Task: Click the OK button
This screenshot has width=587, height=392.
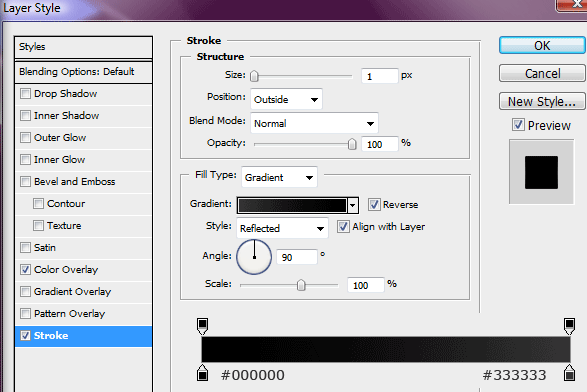Action: click(542, 45)
